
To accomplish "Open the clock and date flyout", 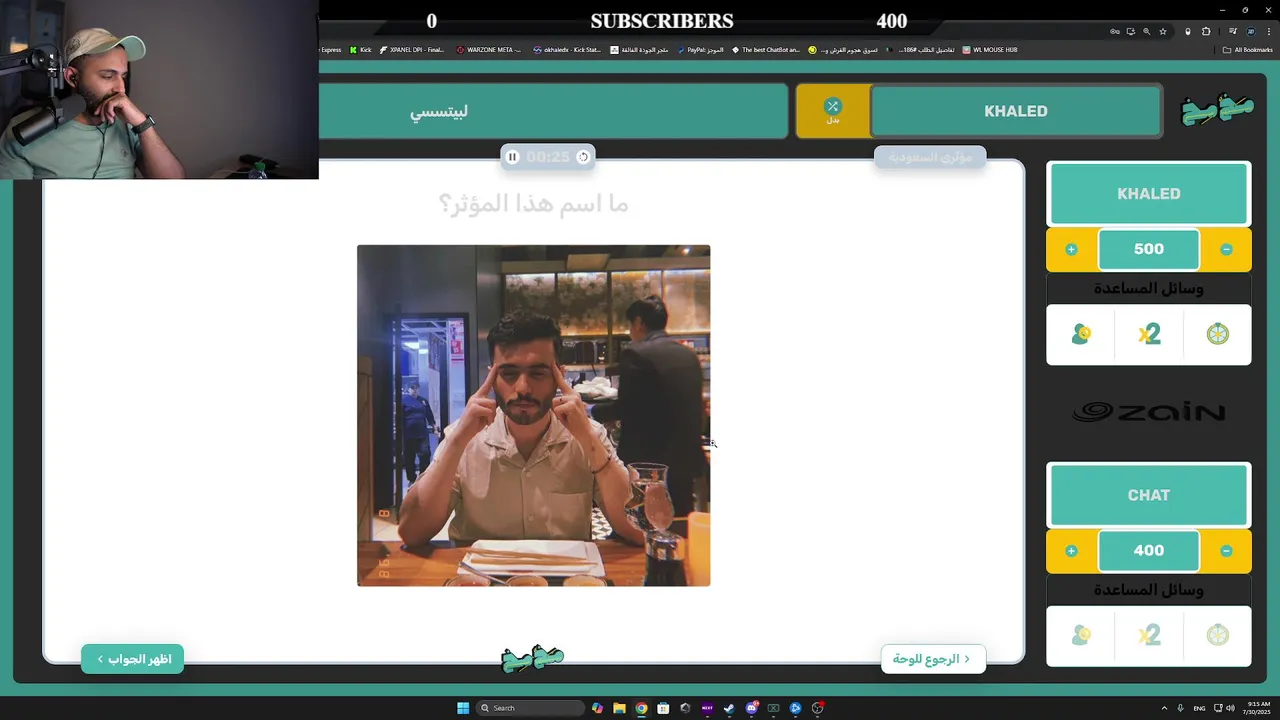I will coord(1255,708).
